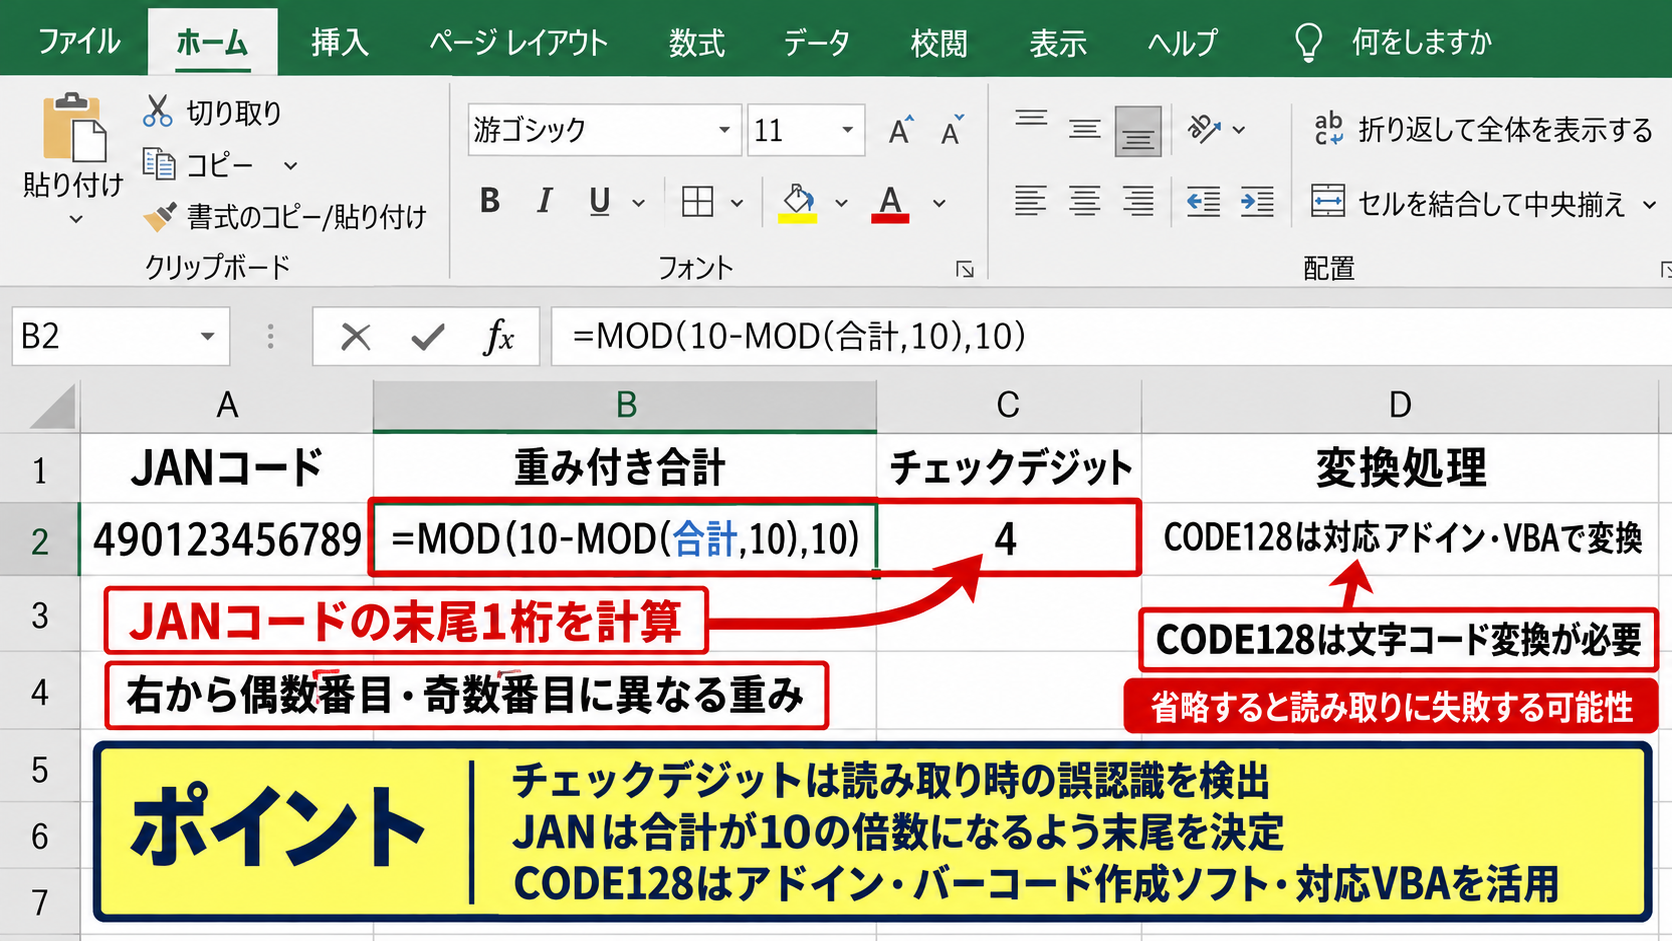1672x941 pixels.
Task: Expand the Copy dropdown arrow
Action: click(x=290, y=165)
